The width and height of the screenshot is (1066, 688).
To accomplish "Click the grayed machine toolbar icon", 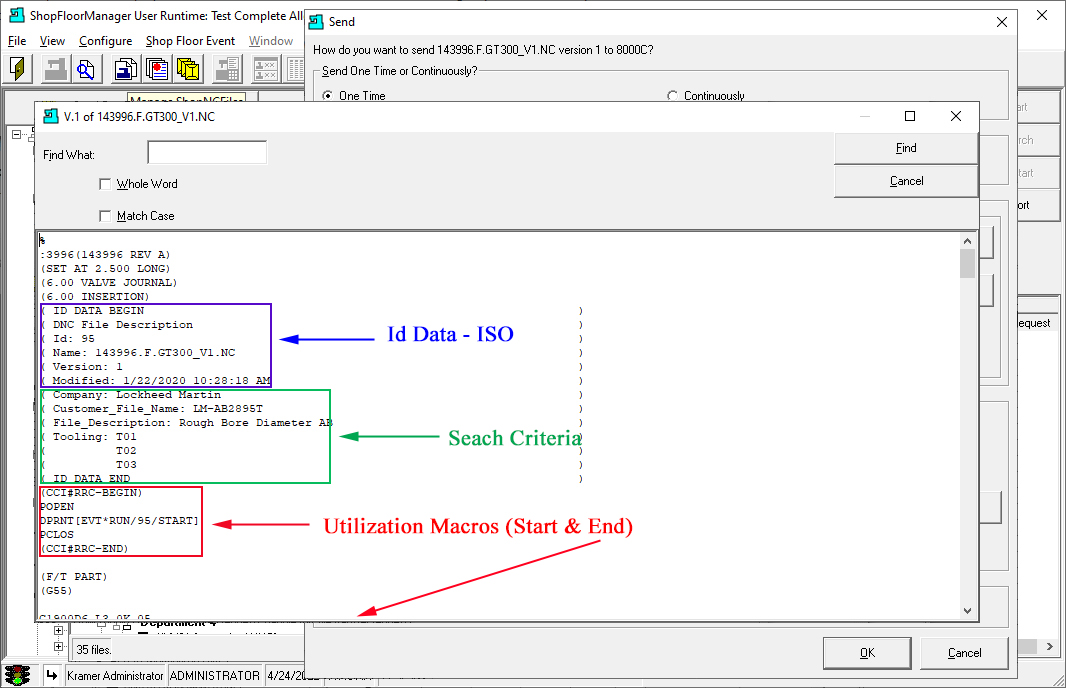I will [55, 69].
